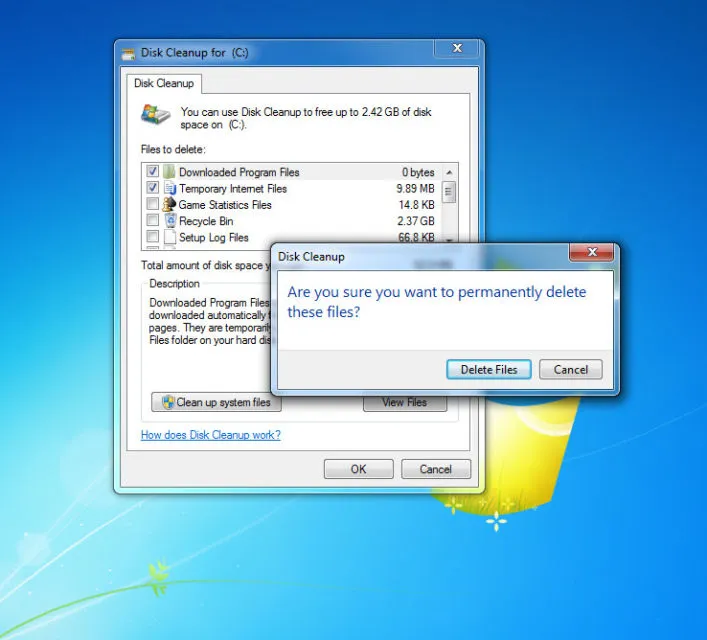
Task: Click the View Files button
Action: pyautogui.click(x=405, y=403)
